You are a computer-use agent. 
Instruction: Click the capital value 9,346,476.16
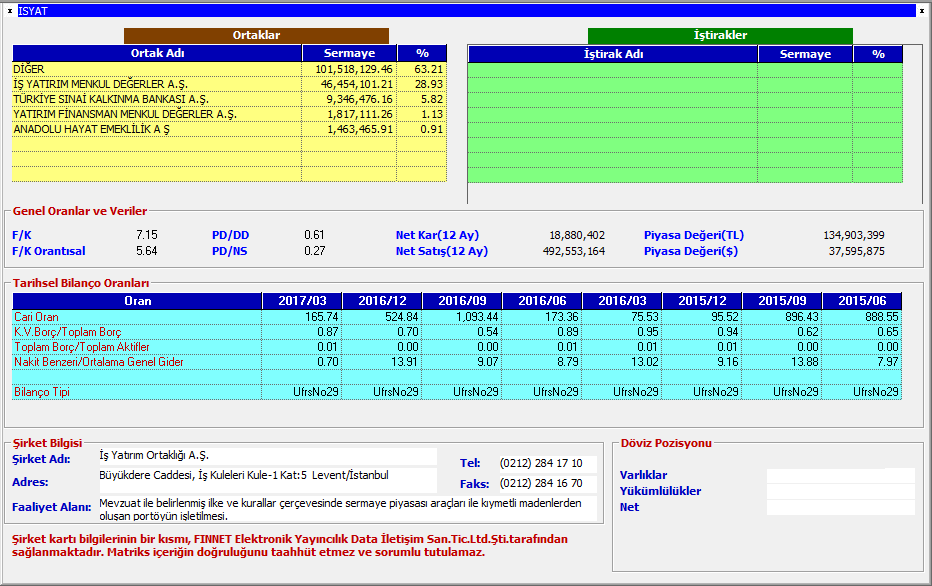359,99
